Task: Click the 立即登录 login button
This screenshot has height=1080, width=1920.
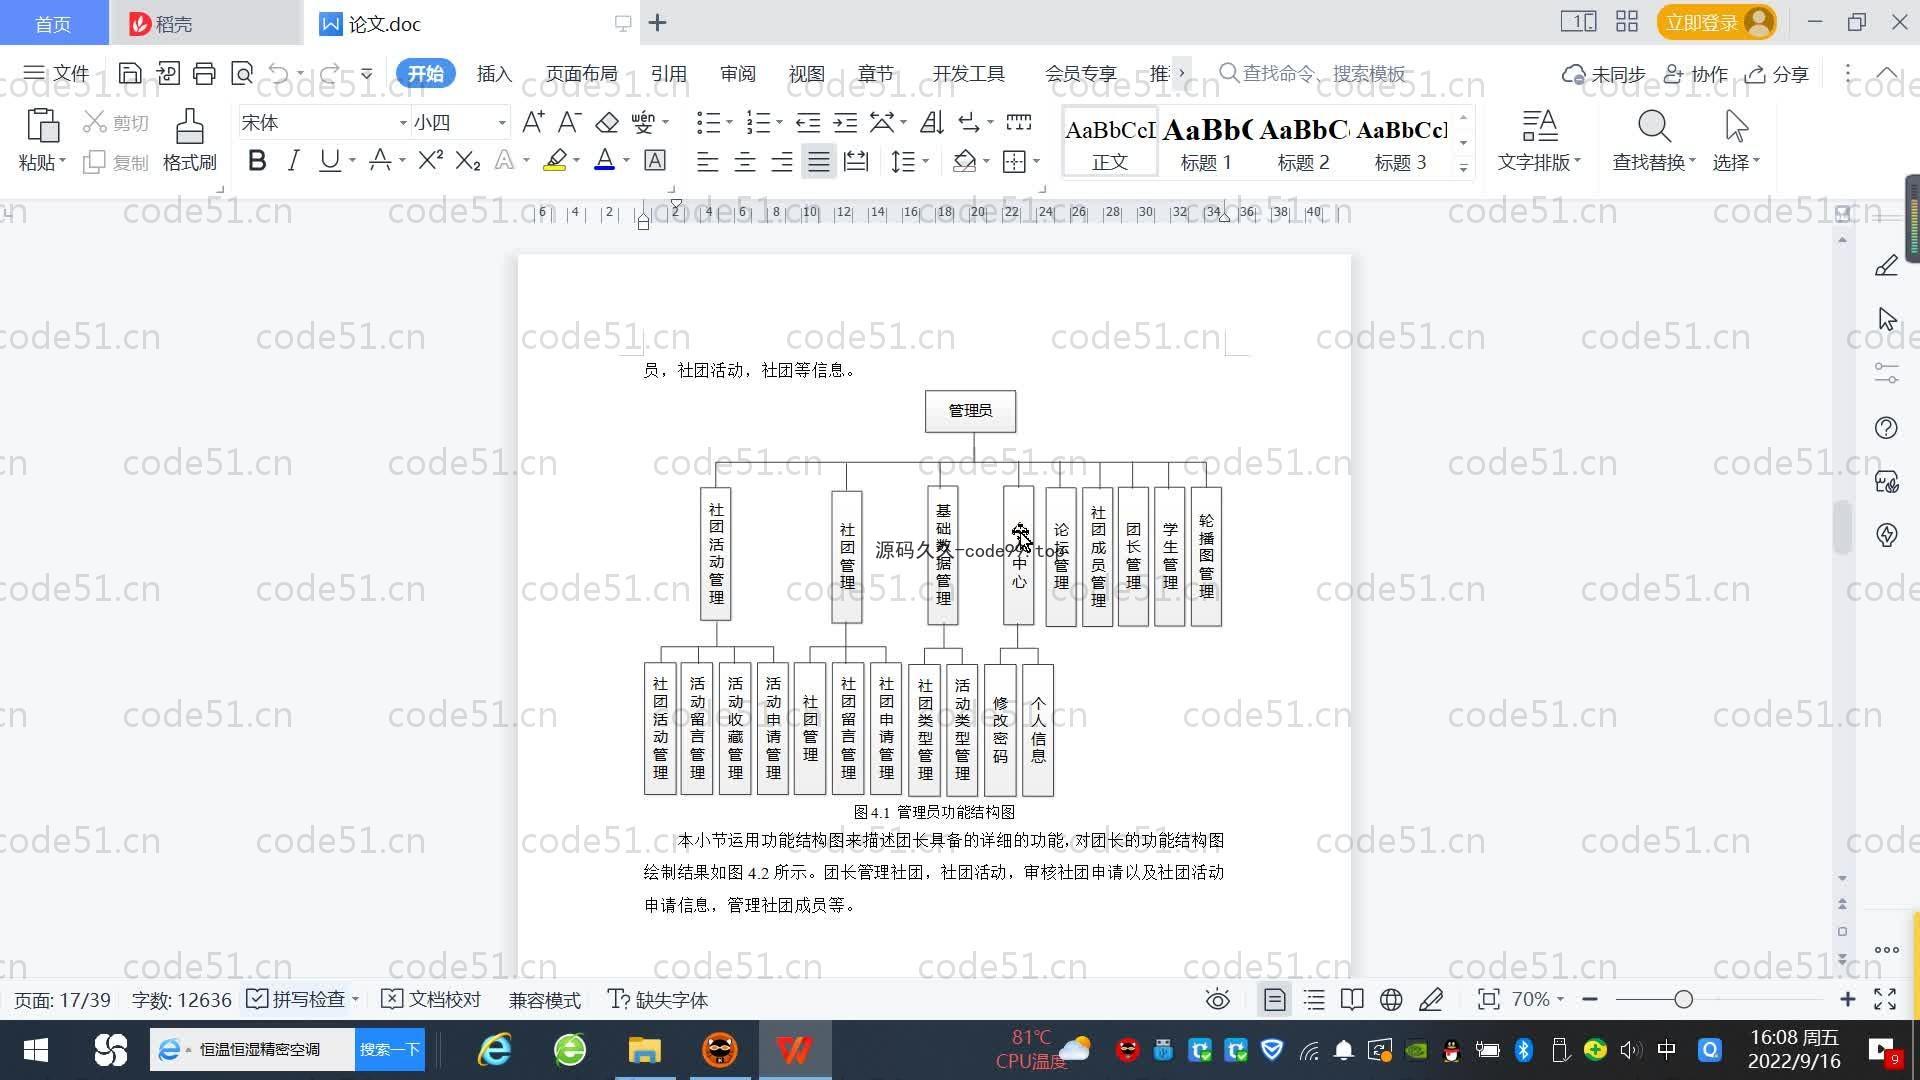Action: tap(1716, 22)
